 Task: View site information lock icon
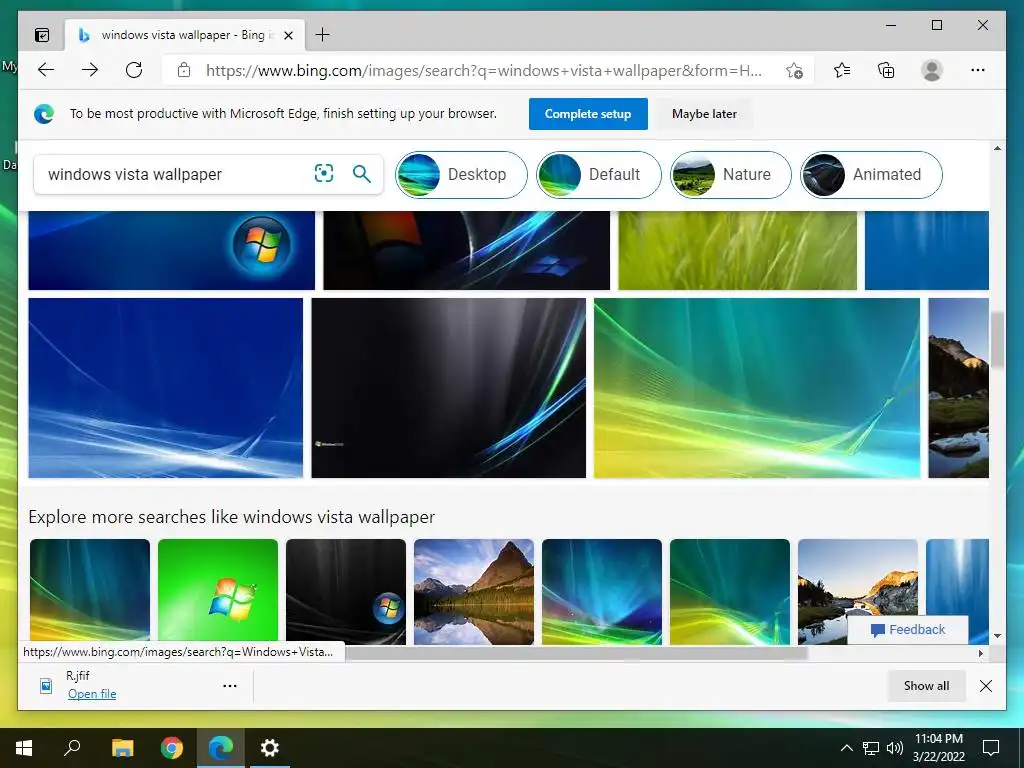[x=184, y=70]
